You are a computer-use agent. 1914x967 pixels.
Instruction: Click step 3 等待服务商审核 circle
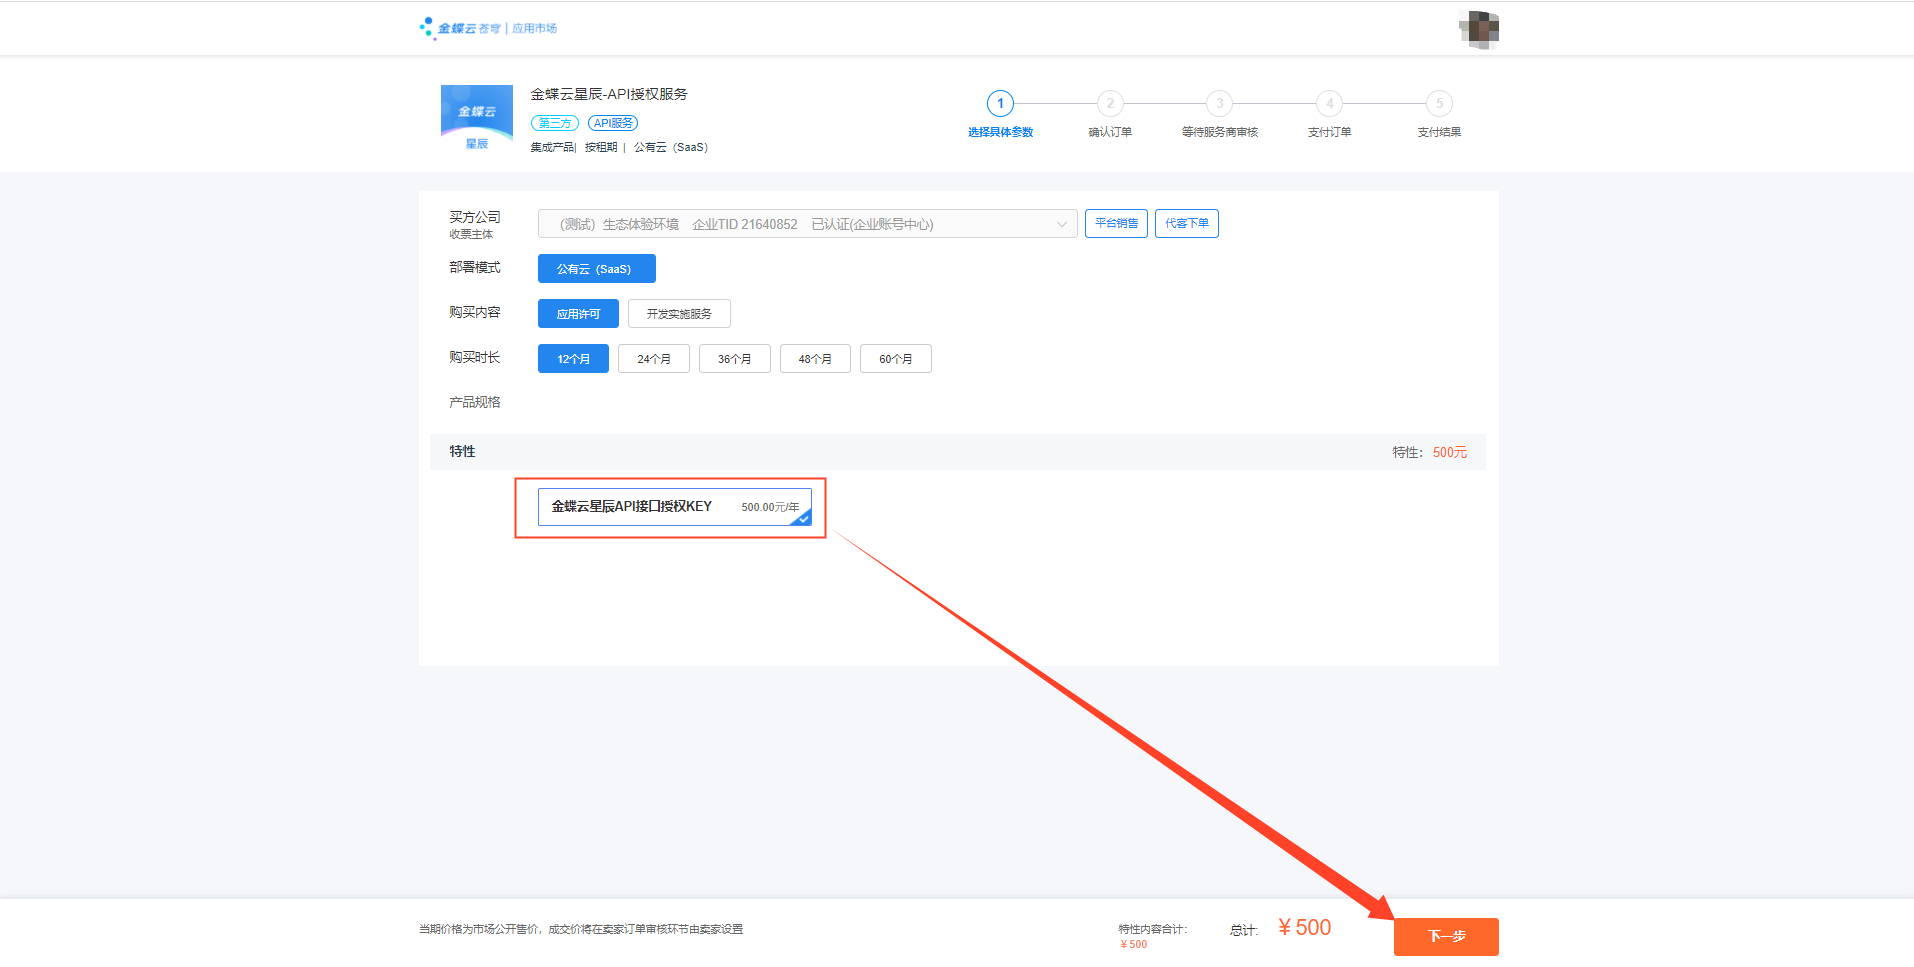[1219, 104]
